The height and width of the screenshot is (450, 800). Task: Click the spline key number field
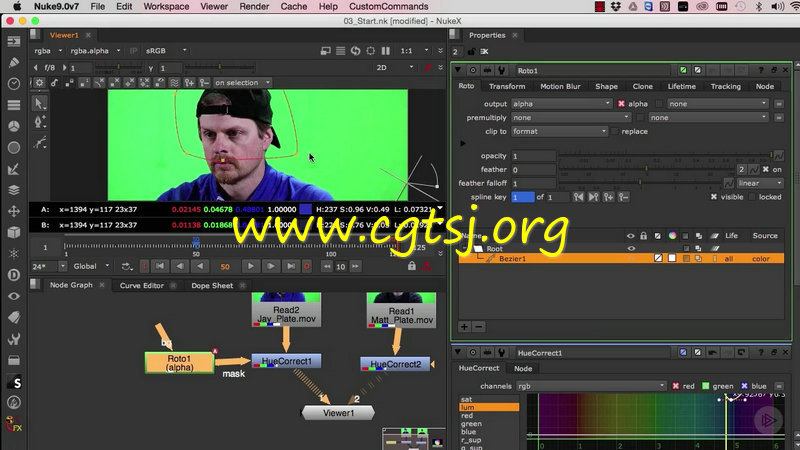pos(522,197)
